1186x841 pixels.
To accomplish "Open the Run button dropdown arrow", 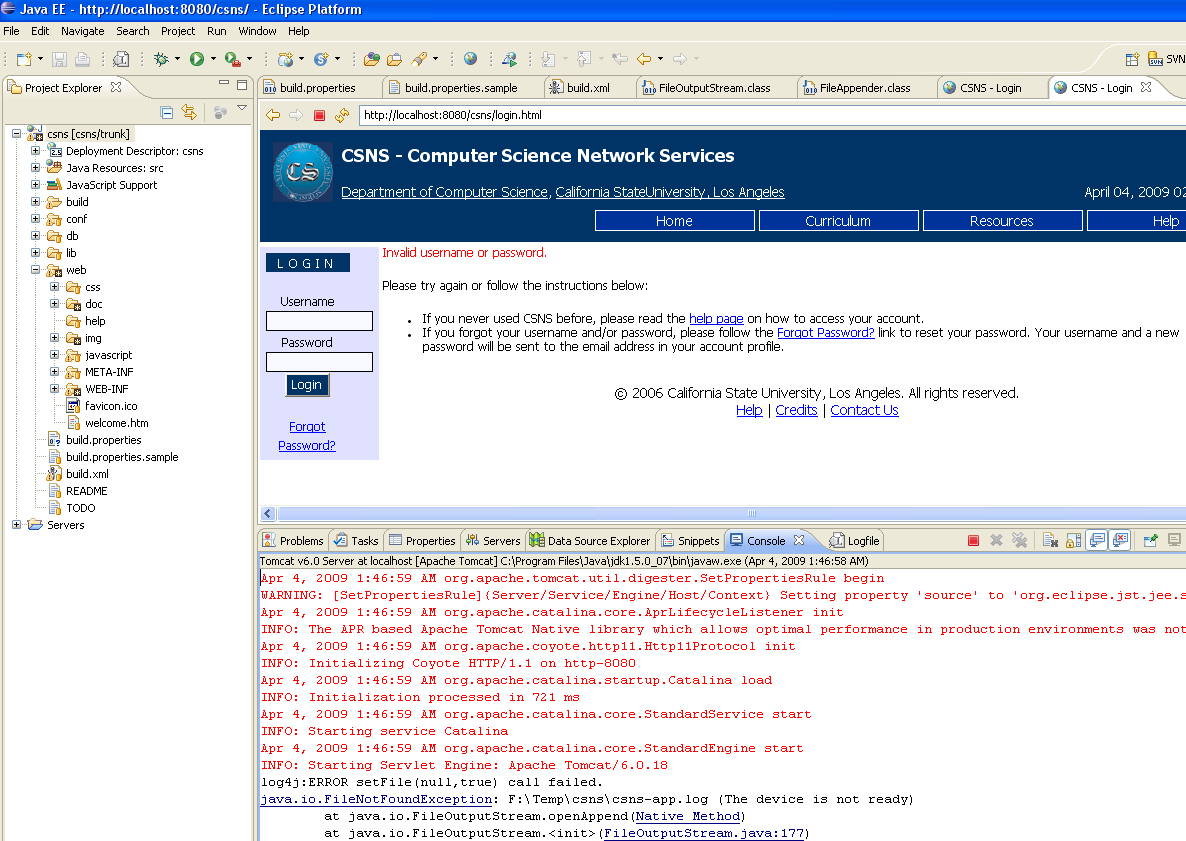I will 212,60.
